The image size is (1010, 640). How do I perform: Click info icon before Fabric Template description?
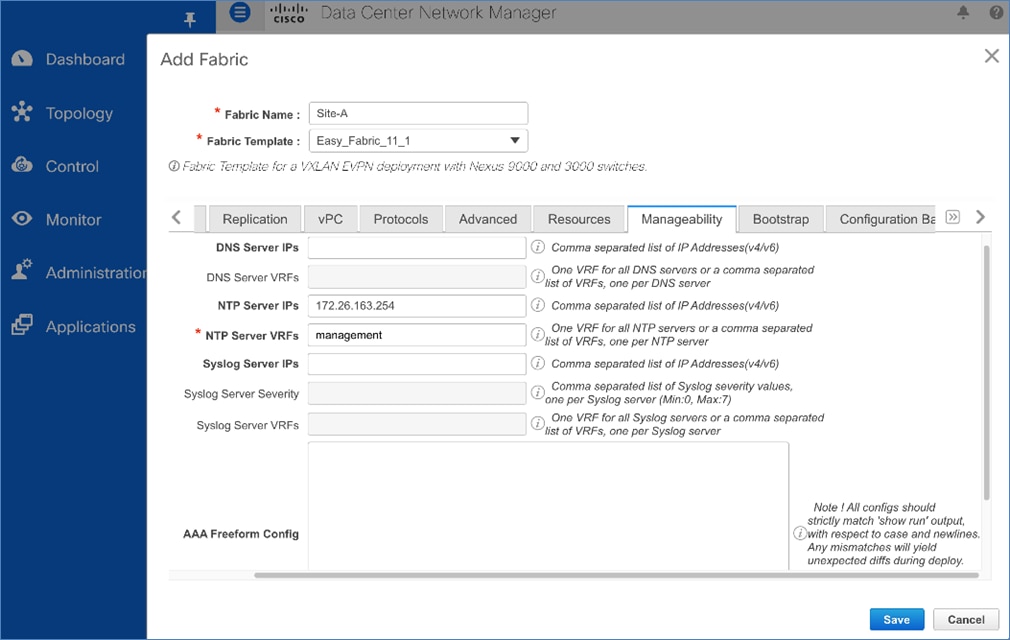[x=174, y=166]
